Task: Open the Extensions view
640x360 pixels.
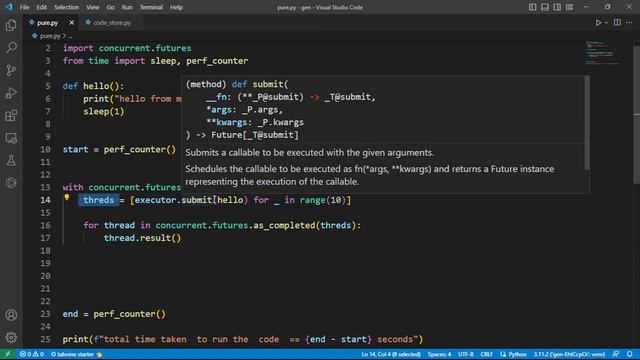Action: [x=11, y=116]
